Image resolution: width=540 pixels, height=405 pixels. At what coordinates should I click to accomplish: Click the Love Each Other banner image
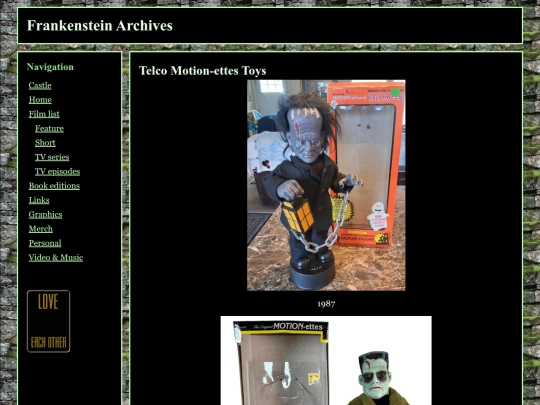click(x=49, y=321)
